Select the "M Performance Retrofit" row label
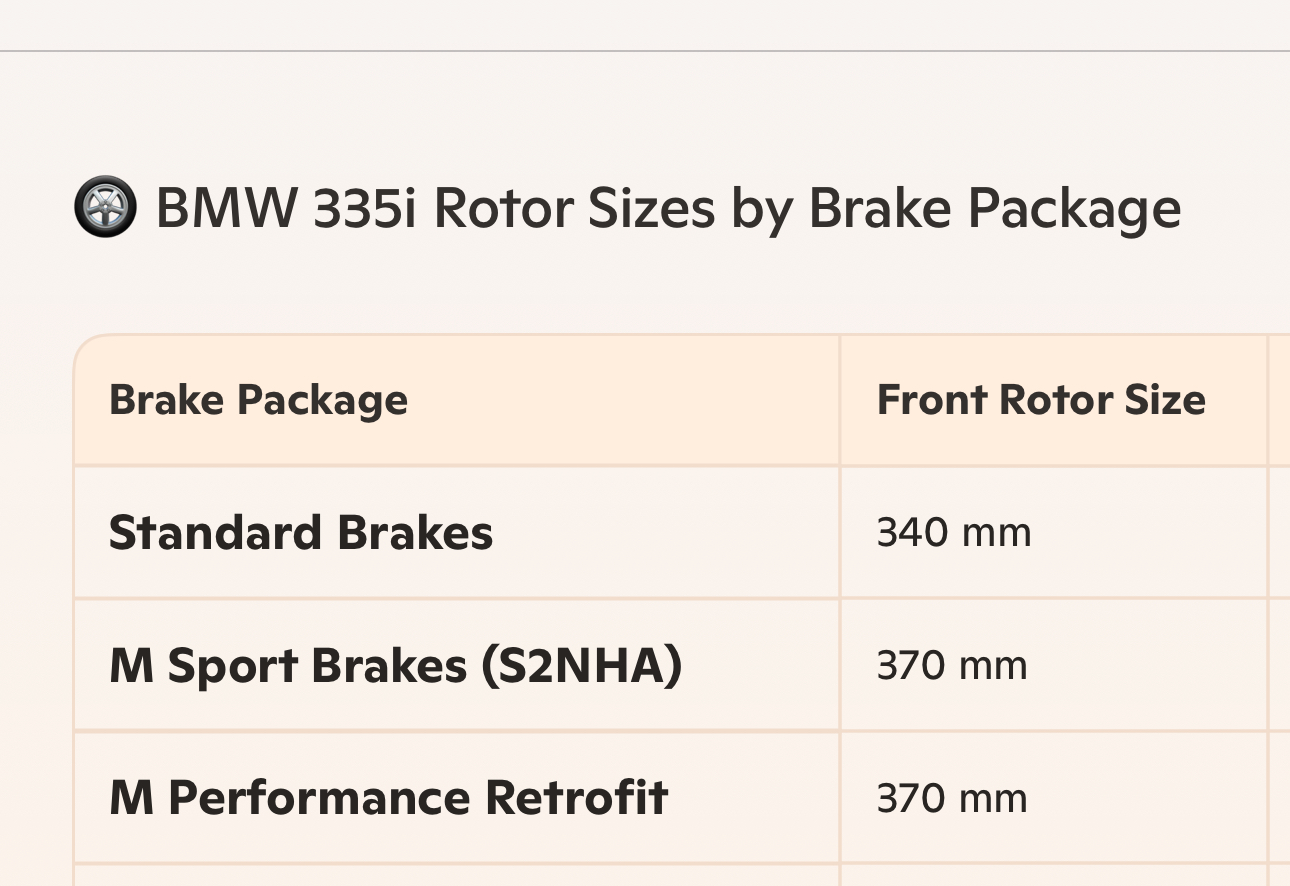The image size is (1290, 886). 388,798
